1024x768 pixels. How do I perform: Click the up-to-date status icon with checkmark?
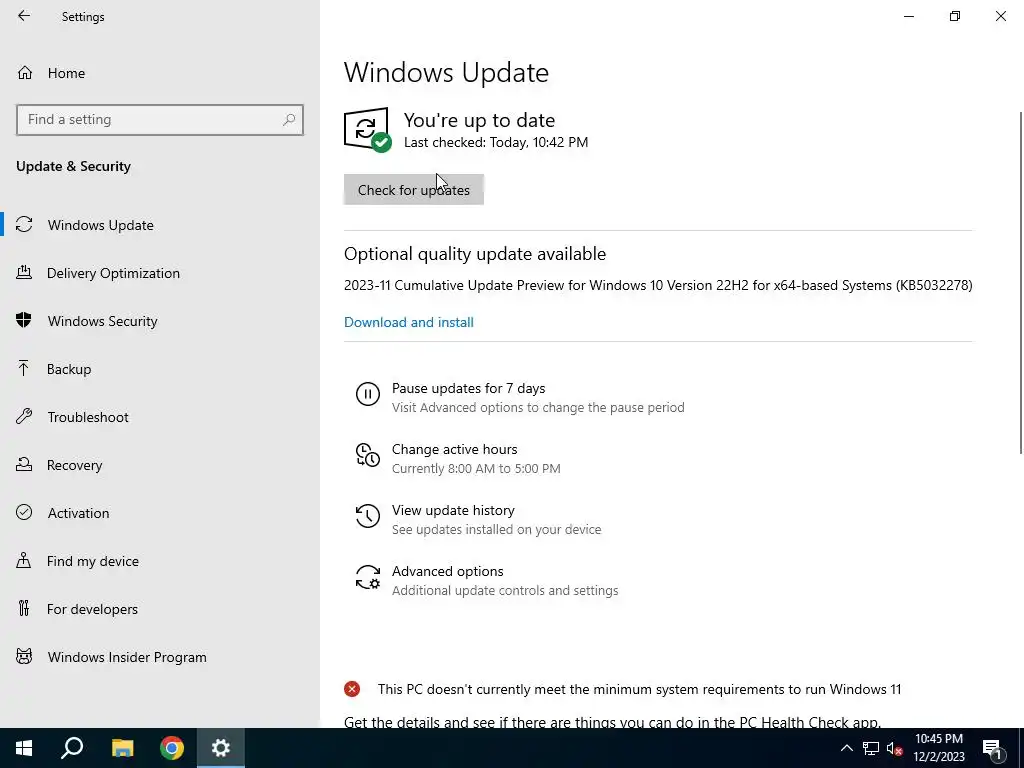click(x=367, y=129)
